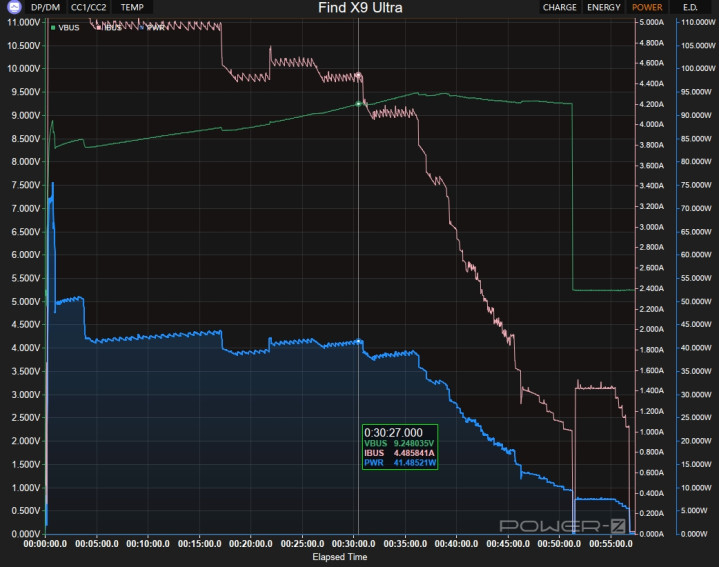
Task: Click the IBUS 4.485841A tooltip value
Action: pyautogui.click(x=414, y=453)
